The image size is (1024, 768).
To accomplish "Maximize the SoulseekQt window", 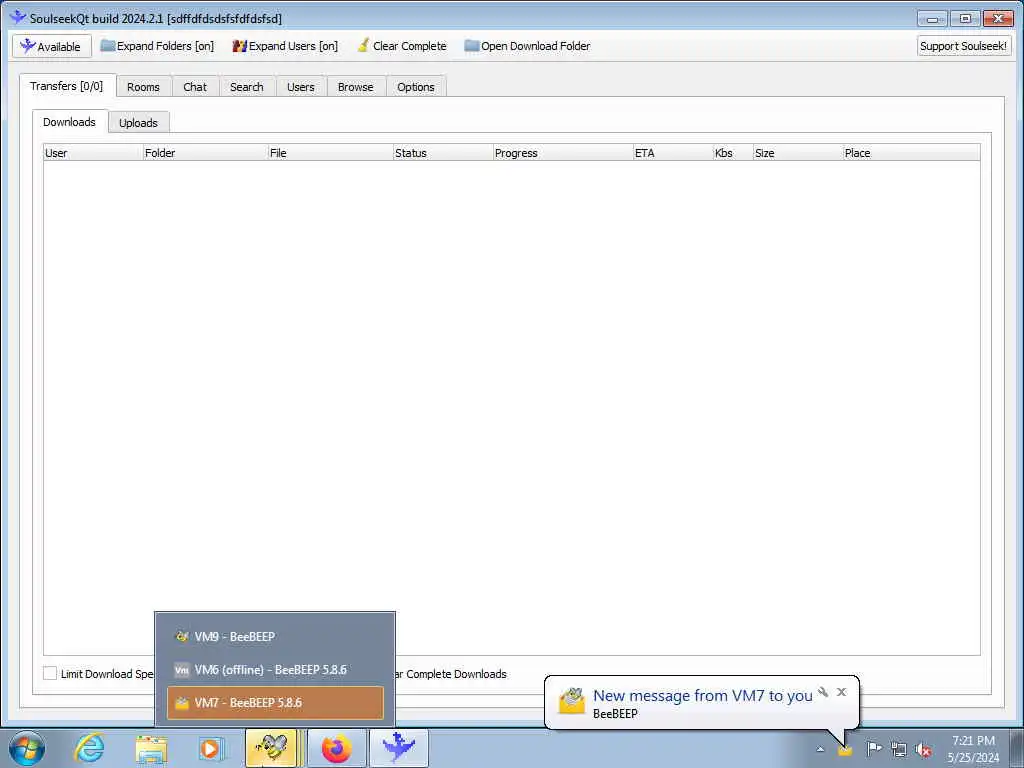I will tap(965, 18).
